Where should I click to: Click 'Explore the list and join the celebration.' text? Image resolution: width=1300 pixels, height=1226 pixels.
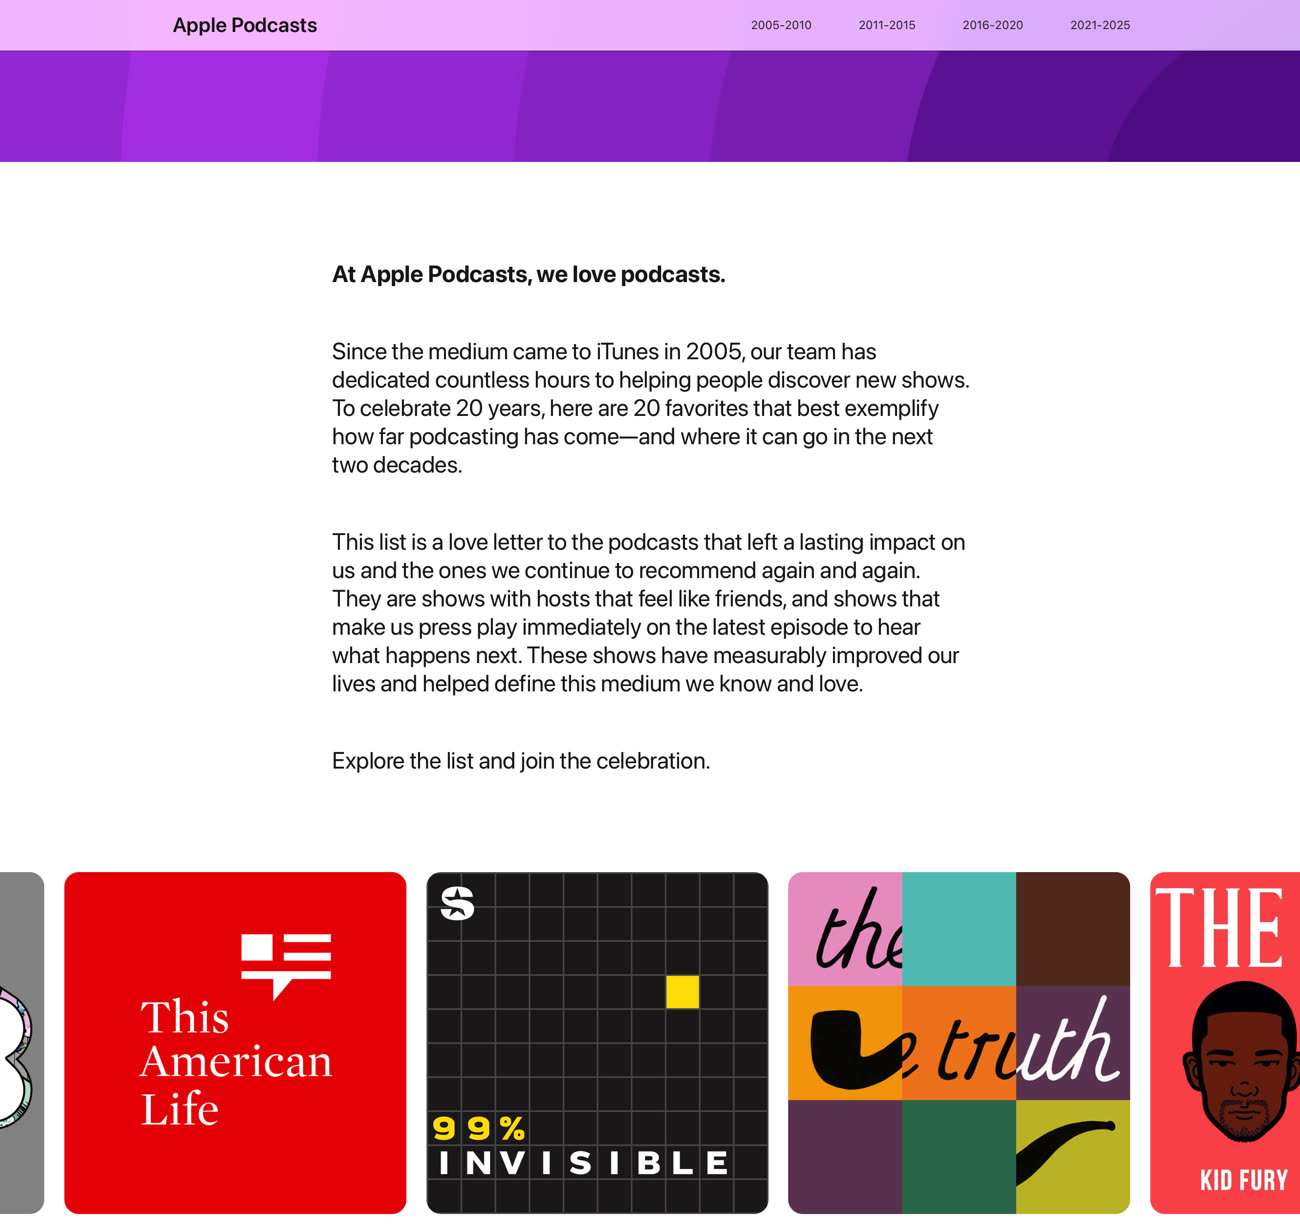click(x=521, y=761)
